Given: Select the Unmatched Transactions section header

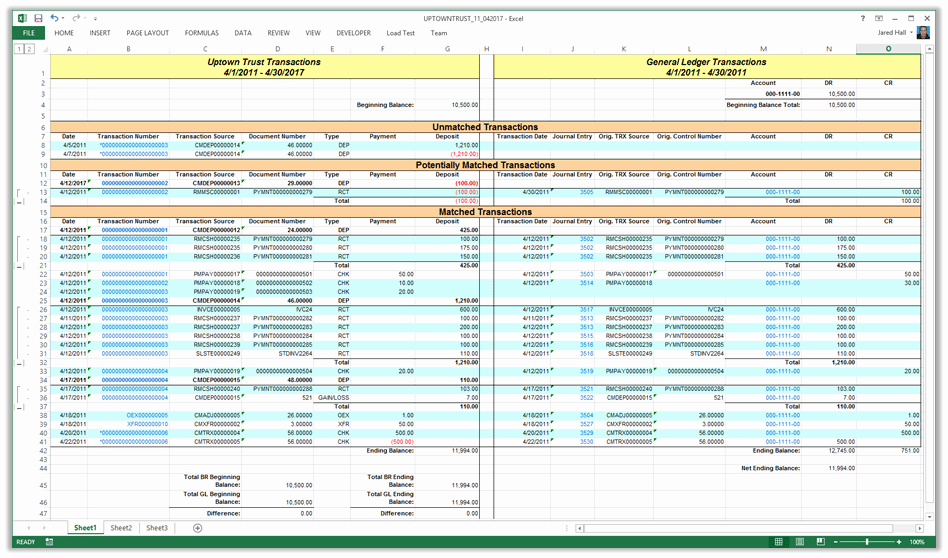Looking at the screenshot, I should coord(485,127).
